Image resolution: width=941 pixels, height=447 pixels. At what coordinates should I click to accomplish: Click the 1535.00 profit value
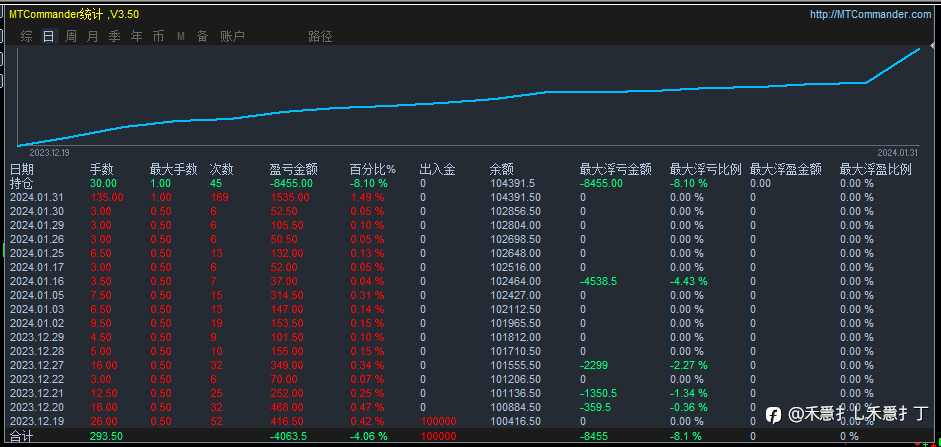coord(290,197)
